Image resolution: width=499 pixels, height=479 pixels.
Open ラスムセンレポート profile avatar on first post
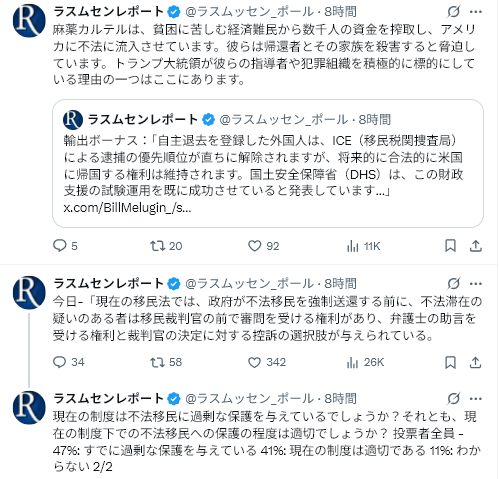29,21
